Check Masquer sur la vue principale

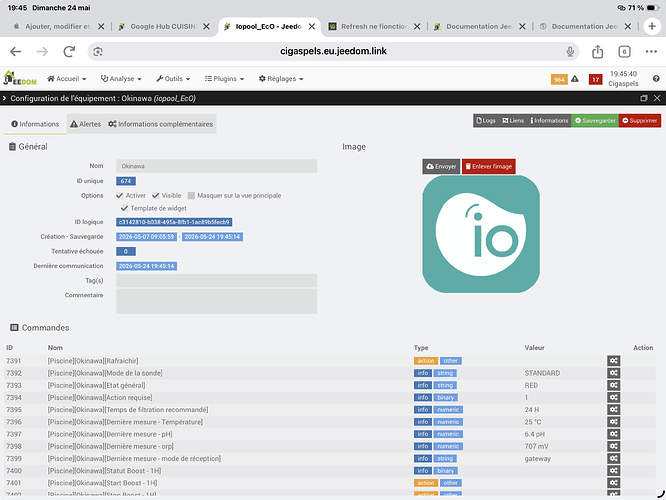(191, 195)
